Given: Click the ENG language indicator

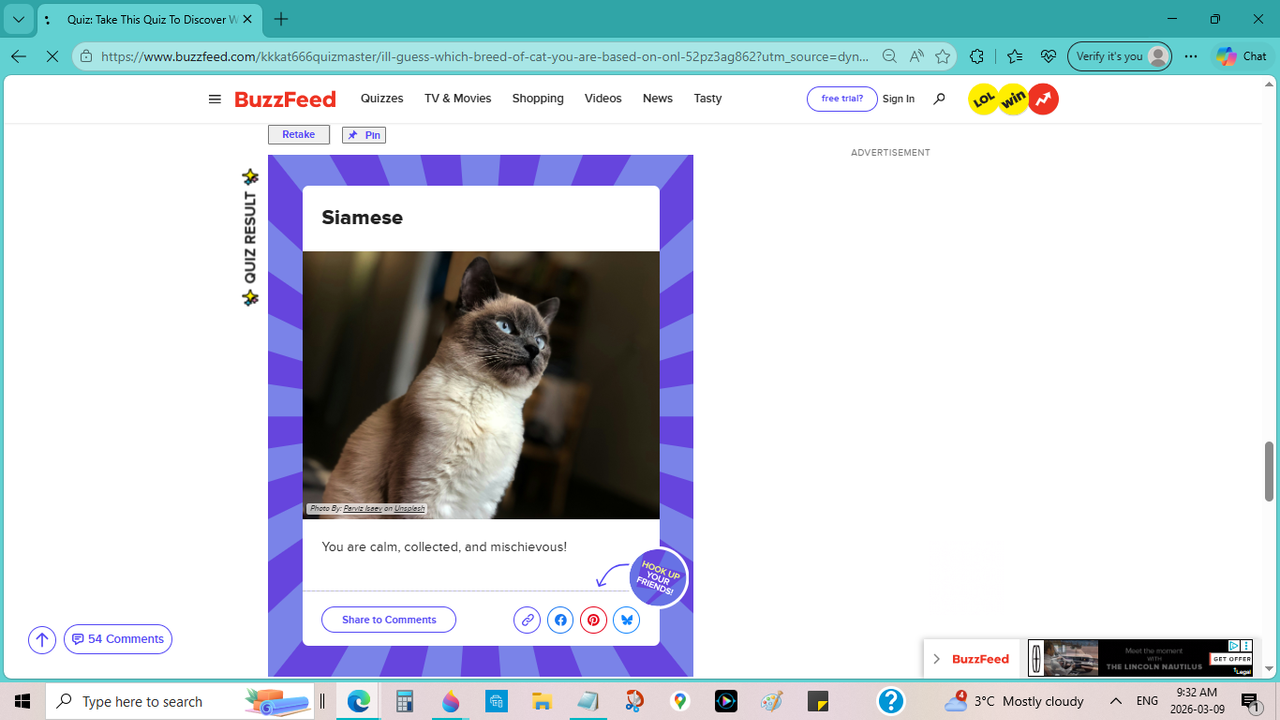Looking at the screenshot, I should (1147, 701).
